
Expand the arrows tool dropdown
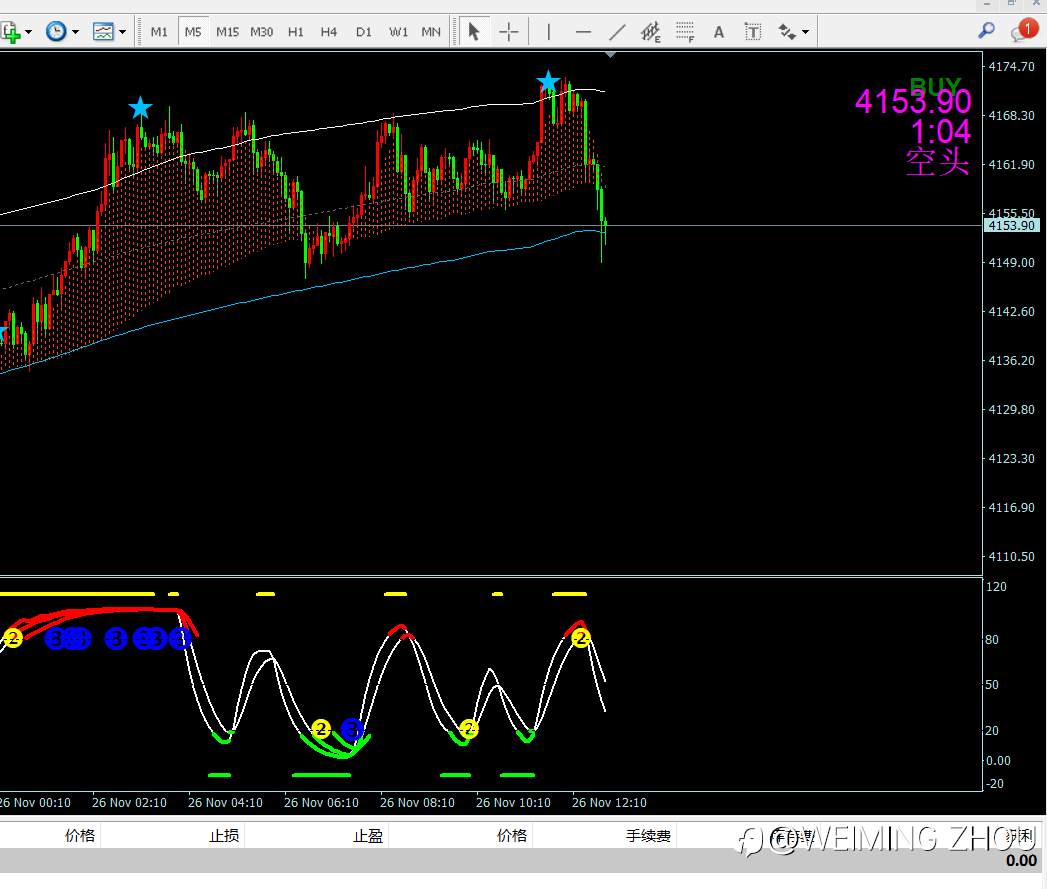click(x=805, y=32)
